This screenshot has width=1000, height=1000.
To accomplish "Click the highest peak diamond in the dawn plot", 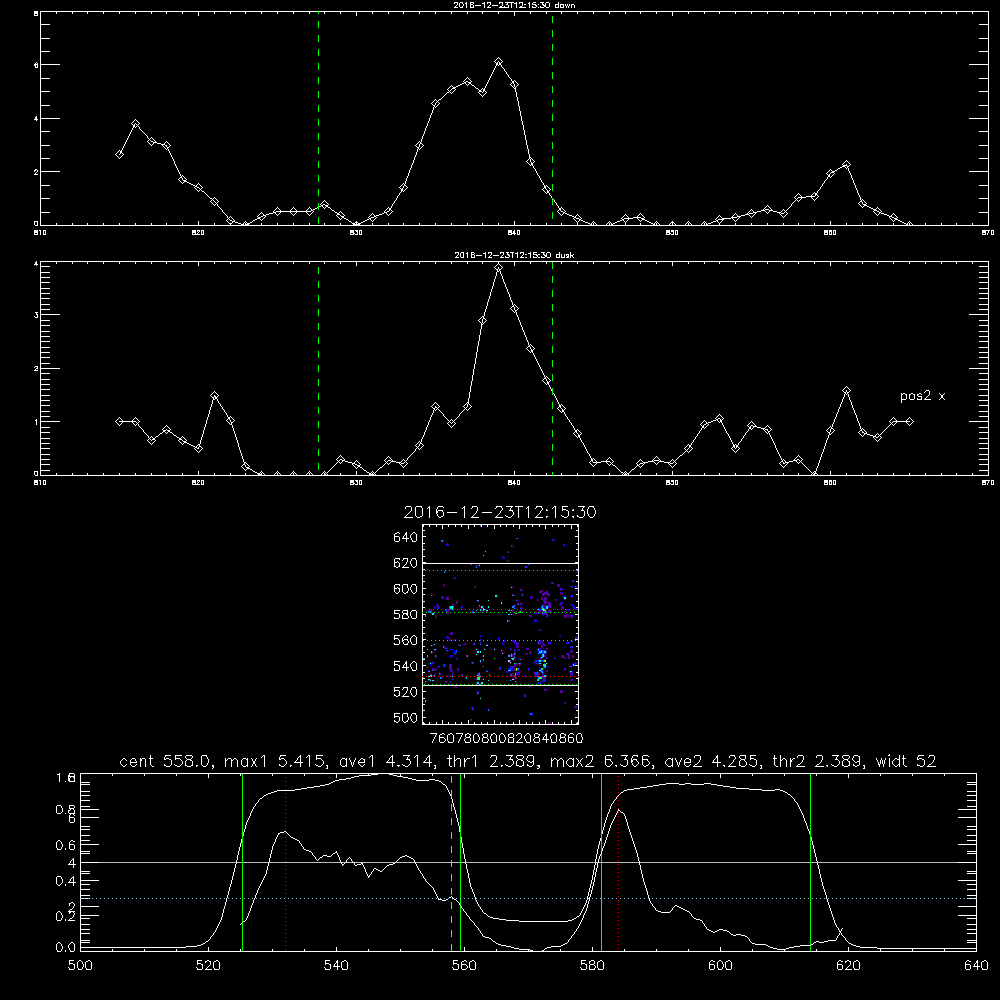I will click(499, 62).
